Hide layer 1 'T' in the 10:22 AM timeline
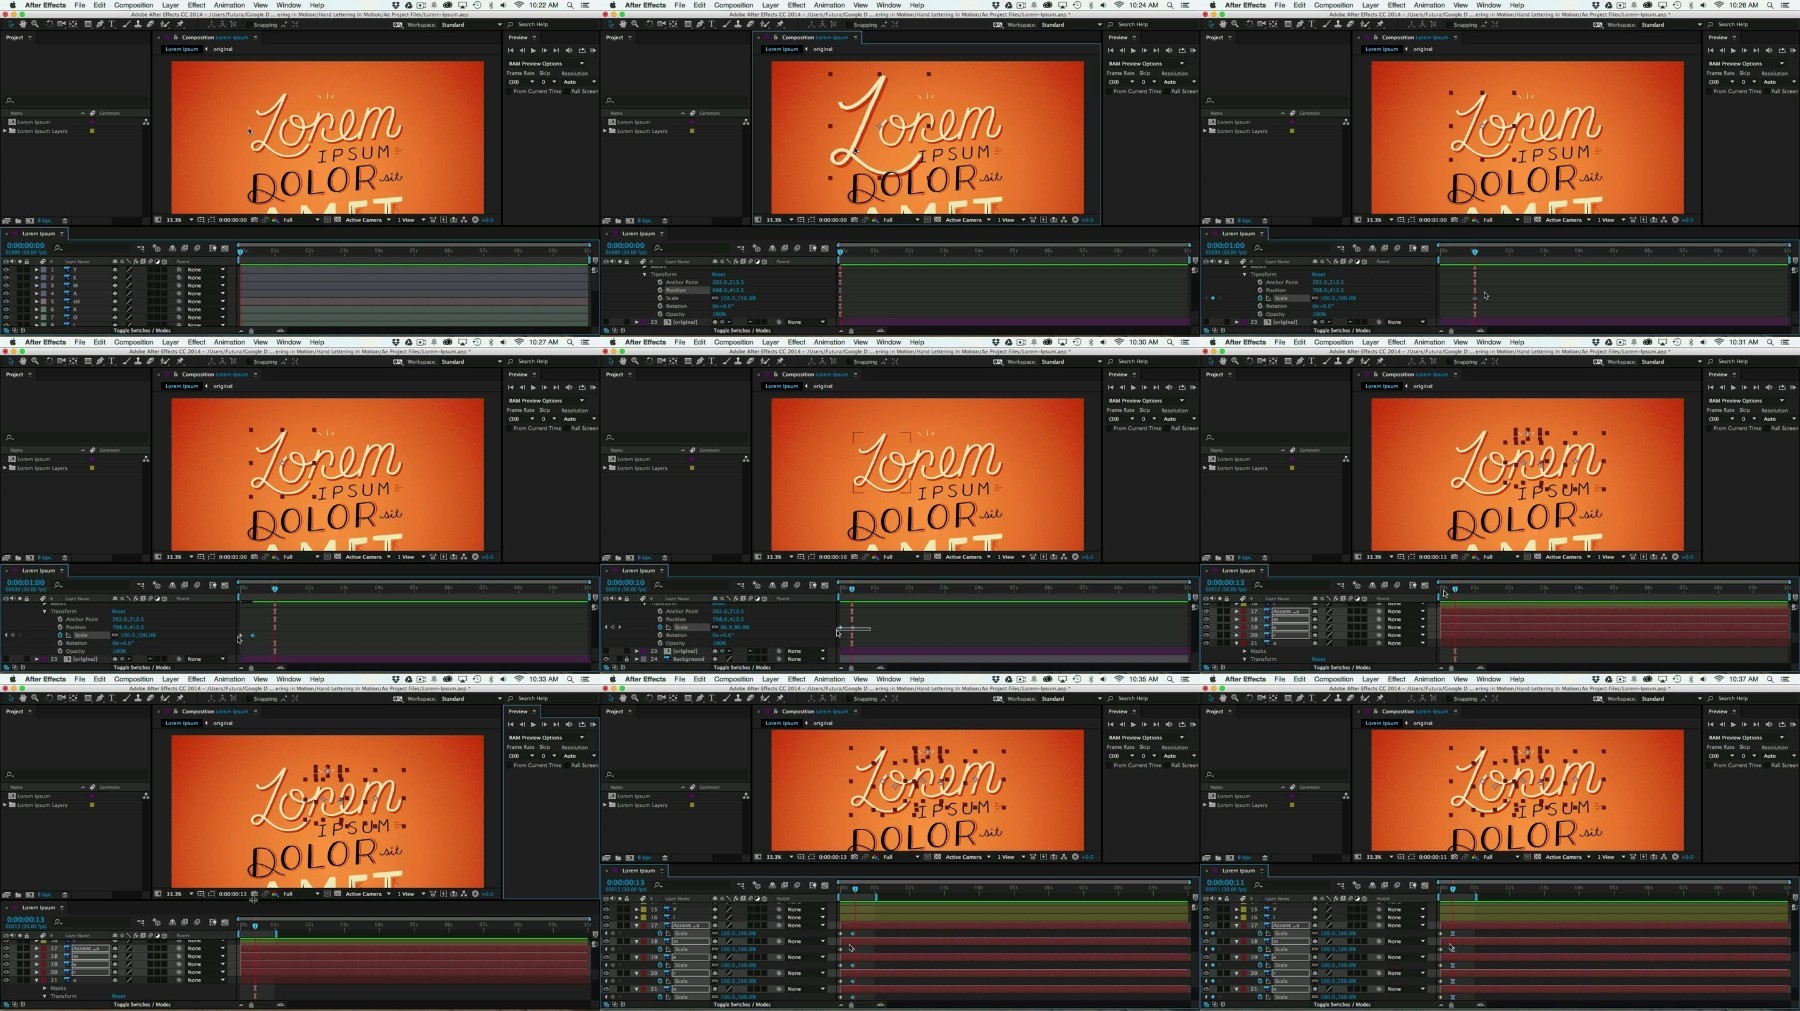Image resolution: width=1800 pixels, height=1011 pixels. (6, 270)
